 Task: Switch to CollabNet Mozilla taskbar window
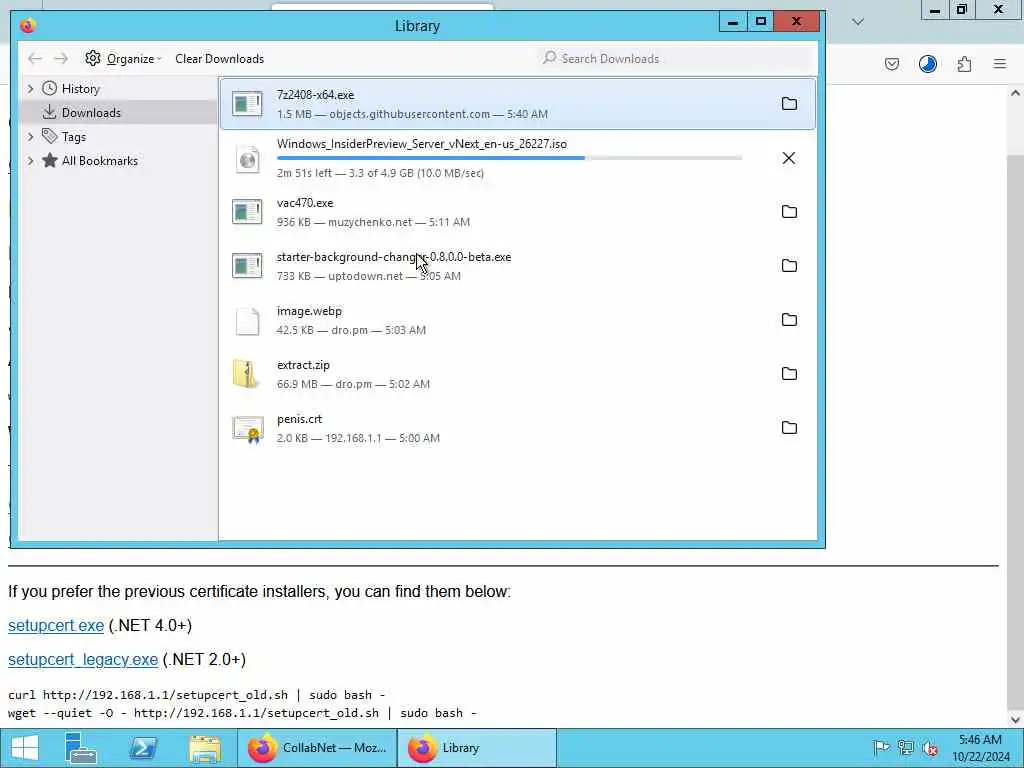tap(317, 748)
